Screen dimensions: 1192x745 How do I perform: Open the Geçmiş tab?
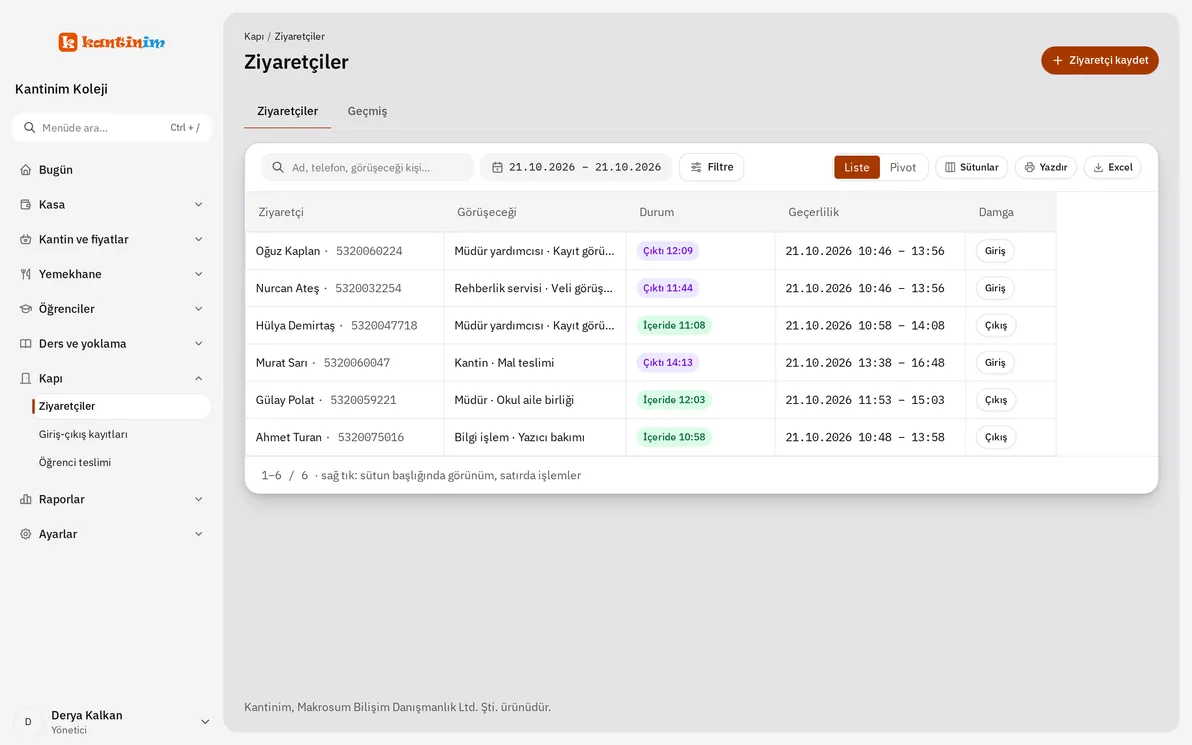click(367, 111)
